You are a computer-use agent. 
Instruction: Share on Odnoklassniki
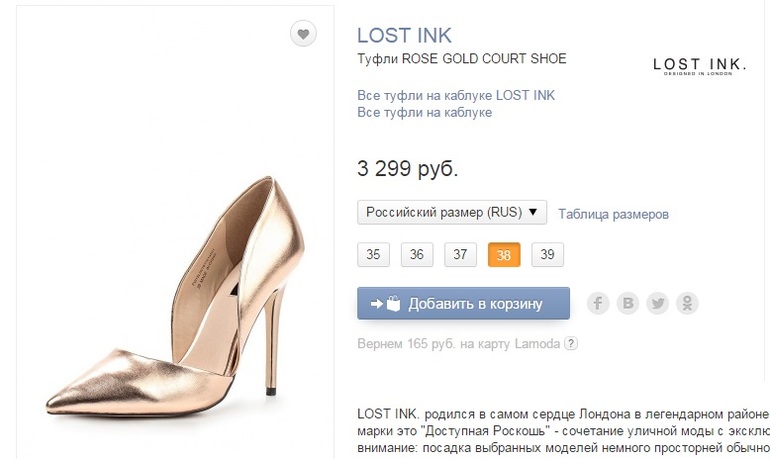point(688,303)
